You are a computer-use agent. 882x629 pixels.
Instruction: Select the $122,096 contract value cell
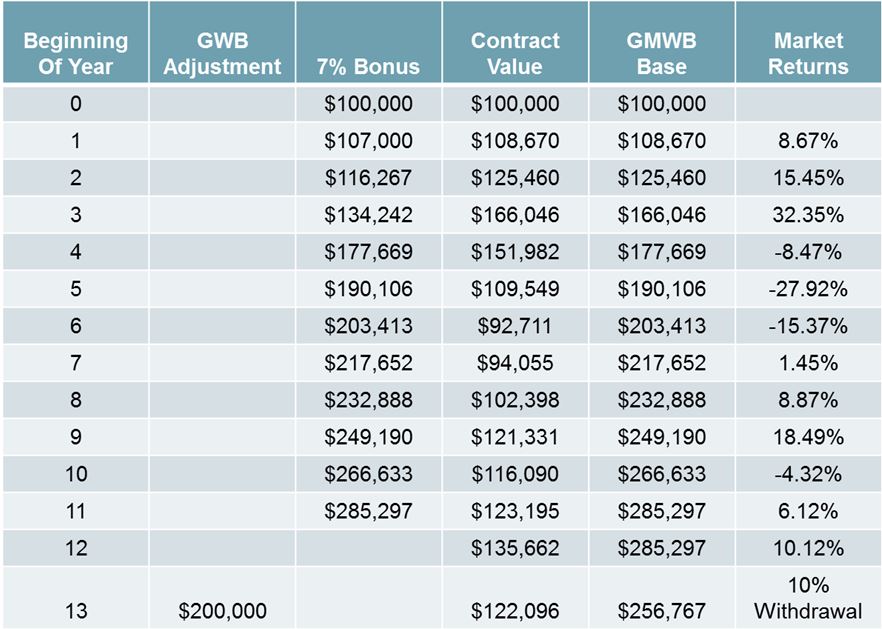(515, 610)
